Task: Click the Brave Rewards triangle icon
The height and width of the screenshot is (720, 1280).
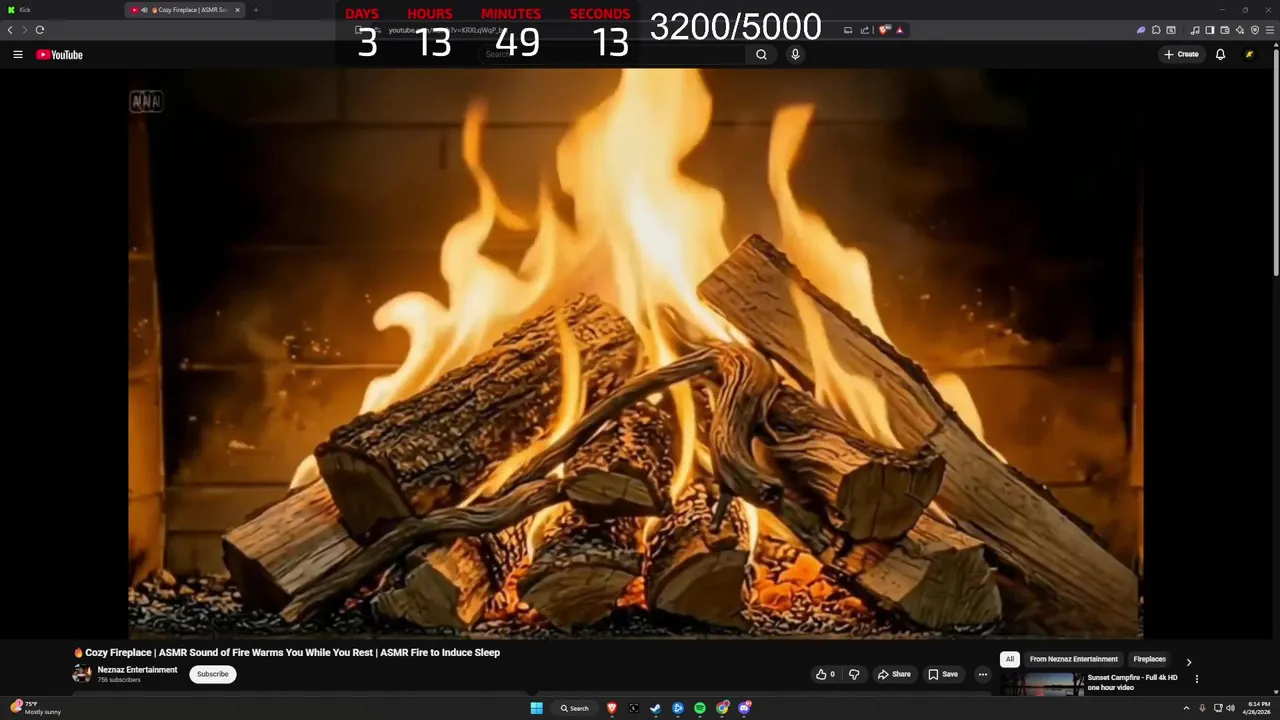Action: click(x=900, y=30)
